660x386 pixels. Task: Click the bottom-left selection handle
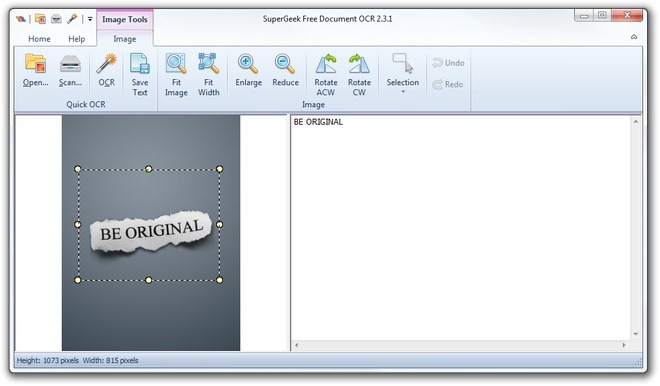(77, 280)
